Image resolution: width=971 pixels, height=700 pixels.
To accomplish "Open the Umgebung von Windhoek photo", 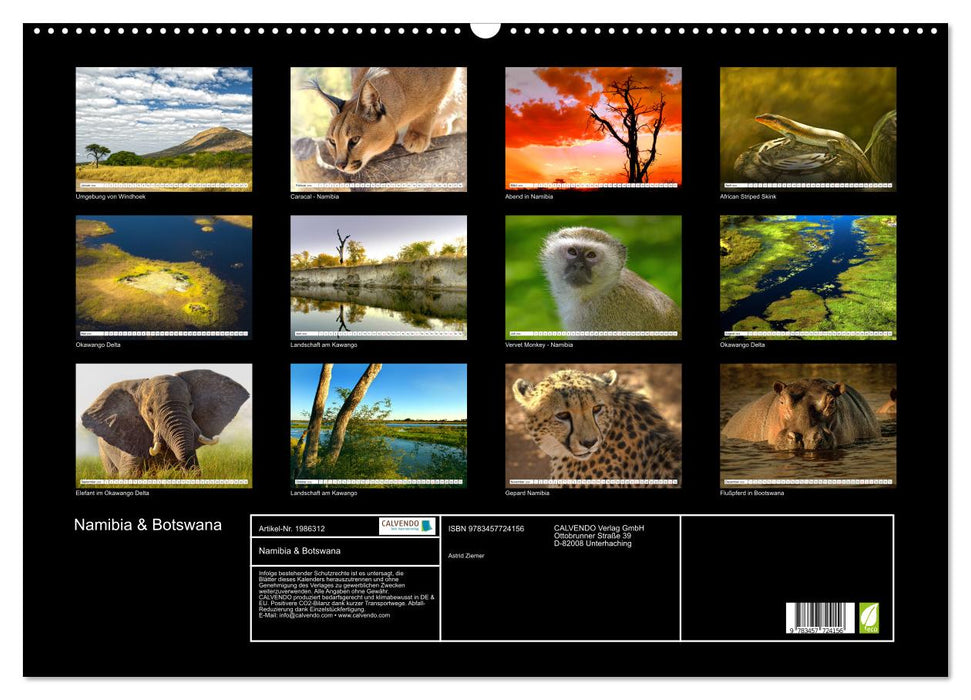I will coord(164,128).
